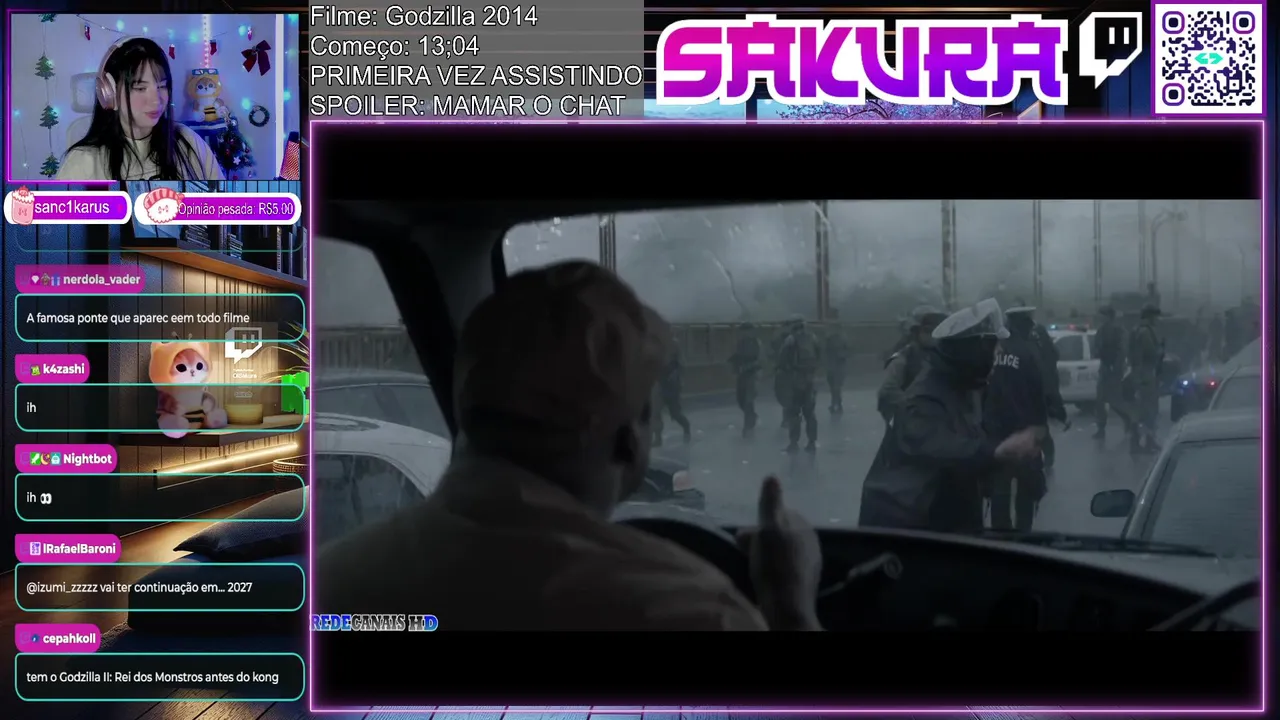This screenshot has width=1280, height=720.
Task: Click username k4zashi in chat
Action: [x=64, y=370]
